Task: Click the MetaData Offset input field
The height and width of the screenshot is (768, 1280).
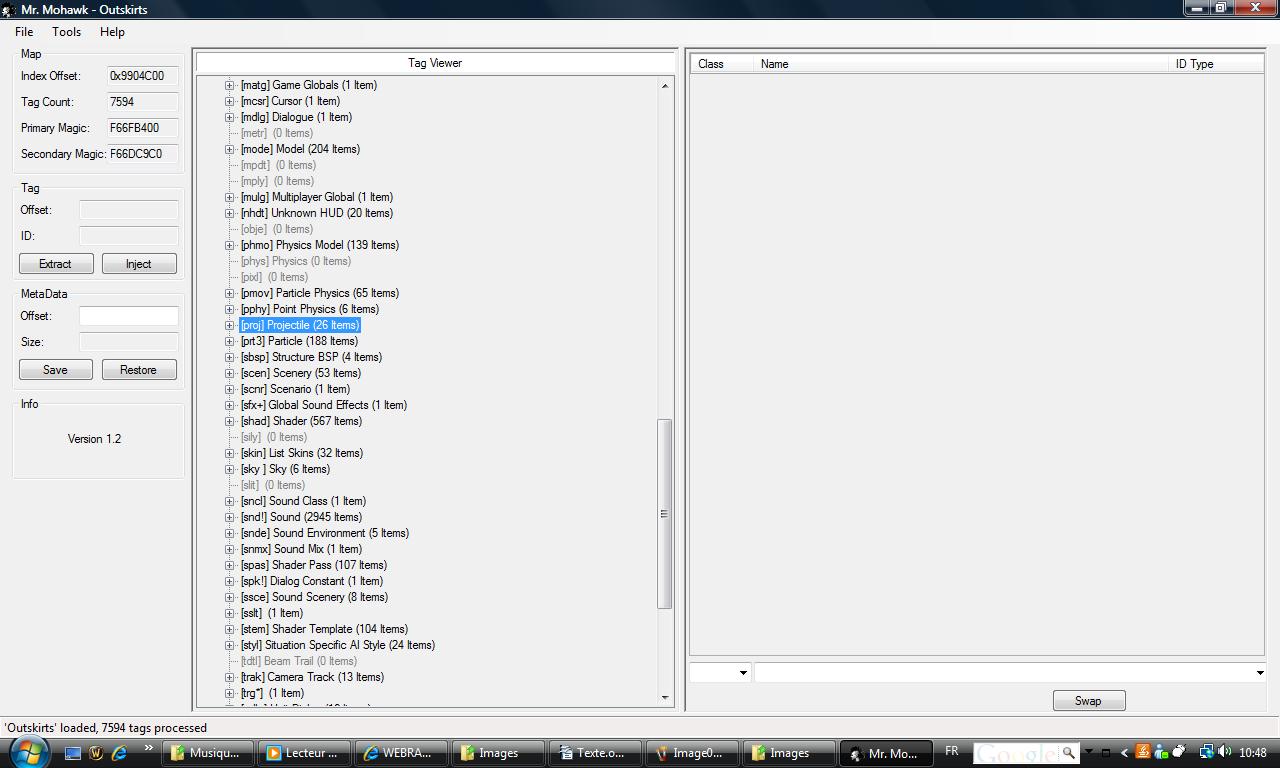Action: [128, 316]
